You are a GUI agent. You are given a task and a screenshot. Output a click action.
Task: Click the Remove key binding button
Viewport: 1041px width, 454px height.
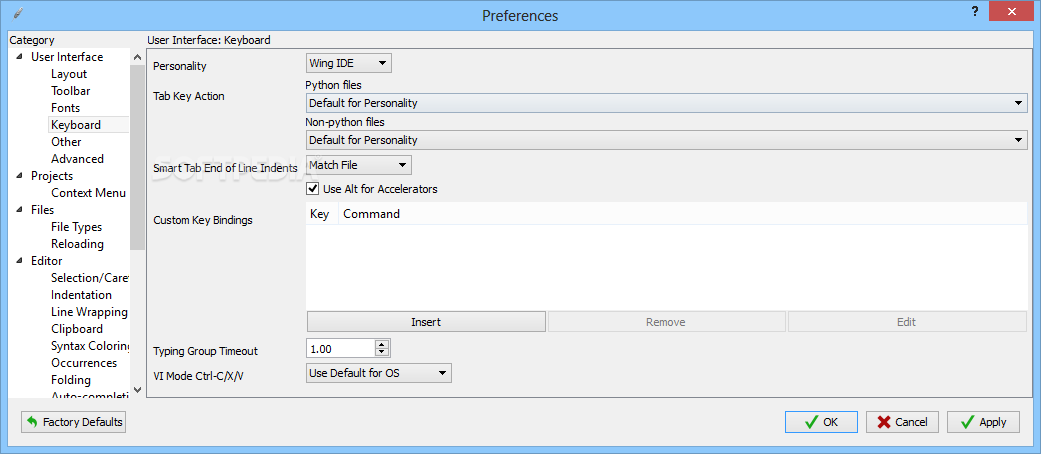666,322
